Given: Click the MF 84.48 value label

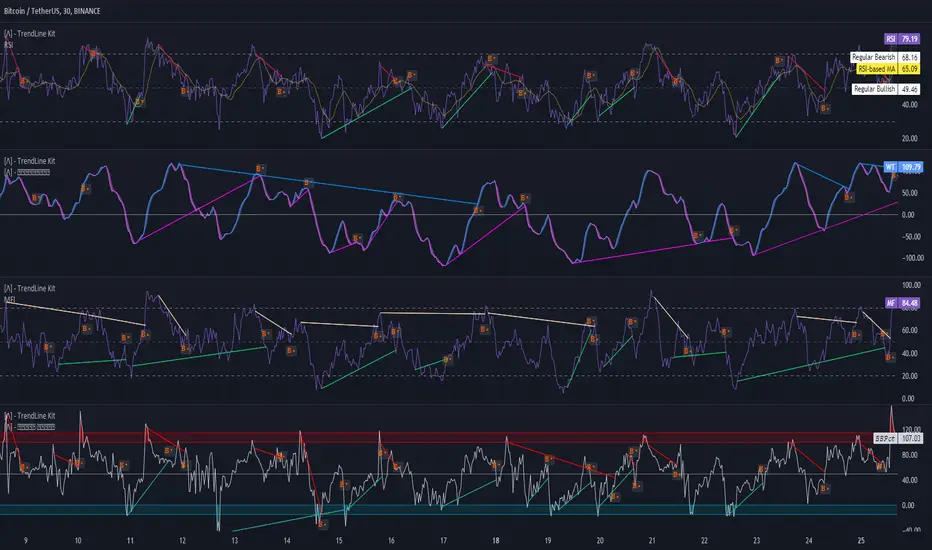Looking at the screenshot, I should (x=903, y=303).
